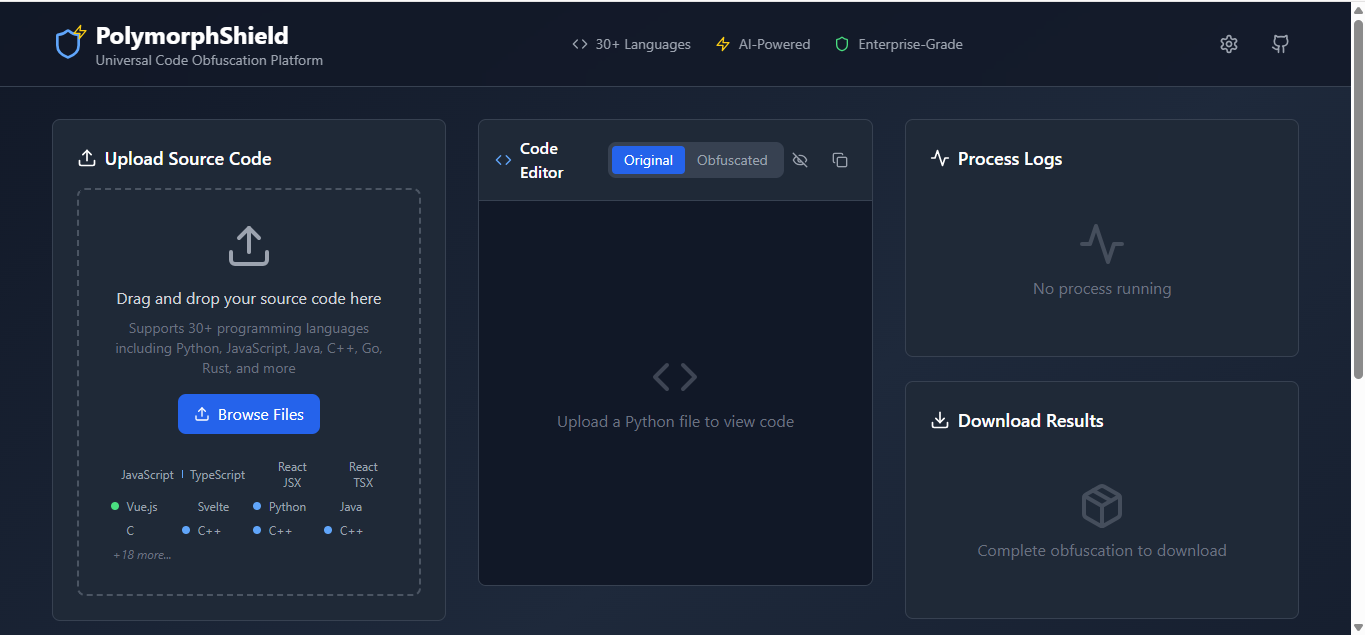1365x635 pixels.
Task: Click the Java language label
Action: (x=351, y=507)
